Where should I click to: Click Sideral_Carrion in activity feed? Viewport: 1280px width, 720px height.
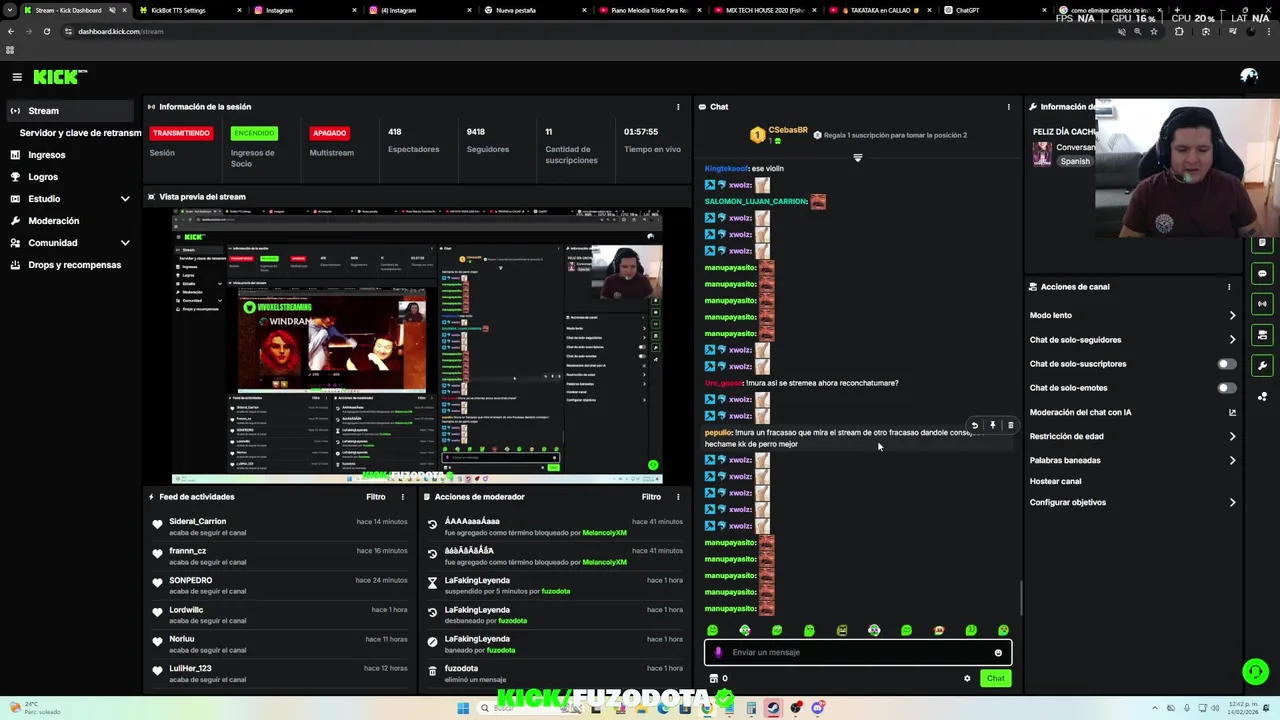click(x=198, y=521)
